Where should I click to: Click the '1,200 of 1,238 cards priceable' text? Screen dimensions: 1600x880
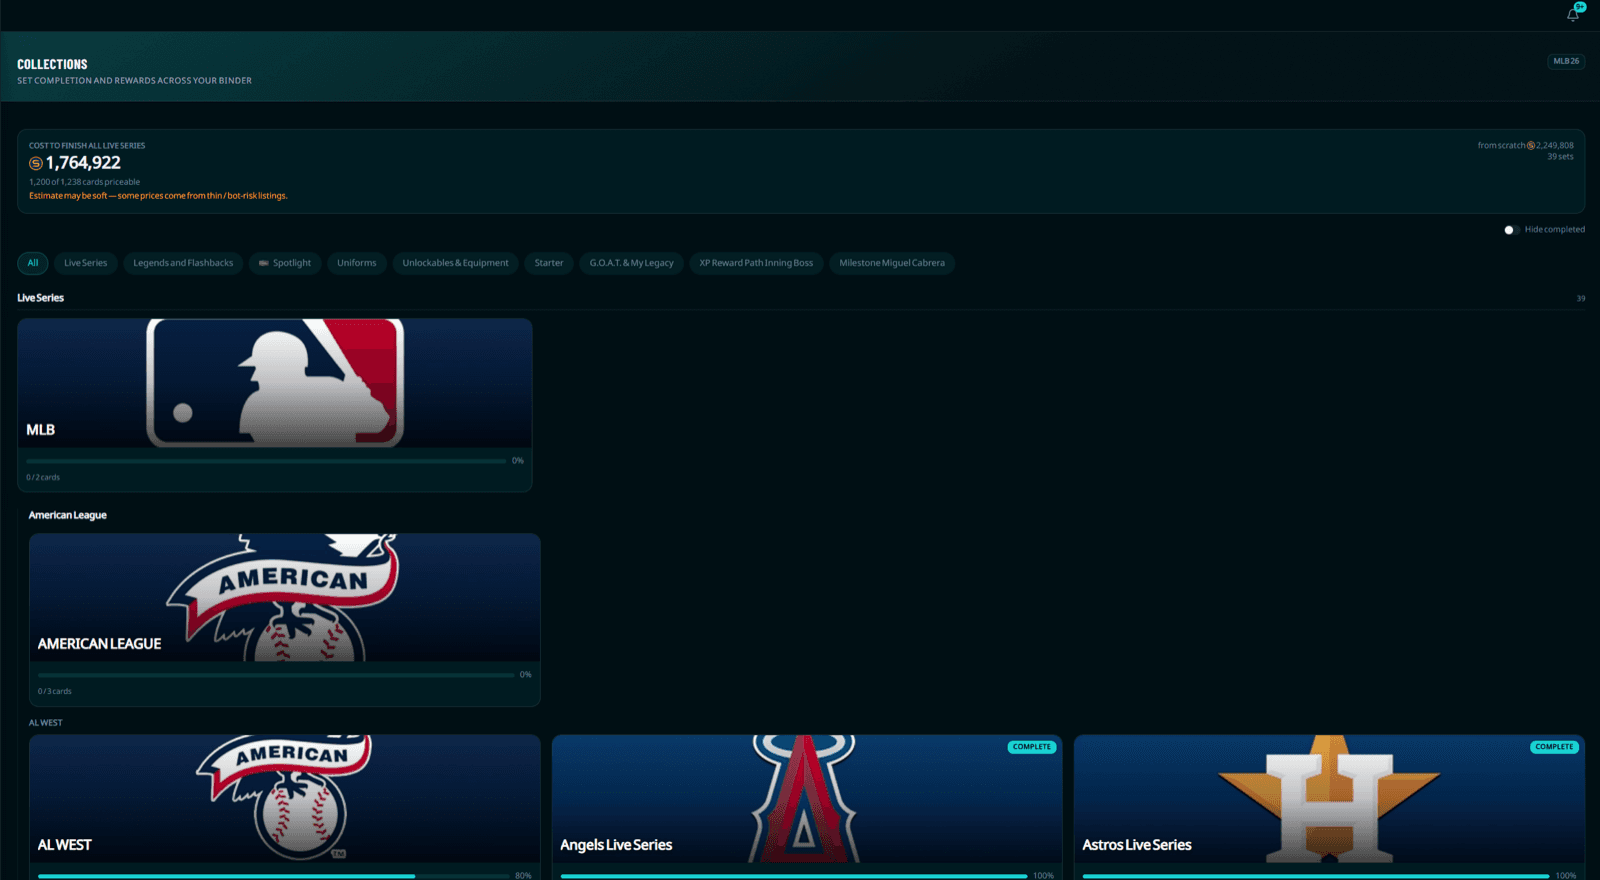click(x=85, y=182)
